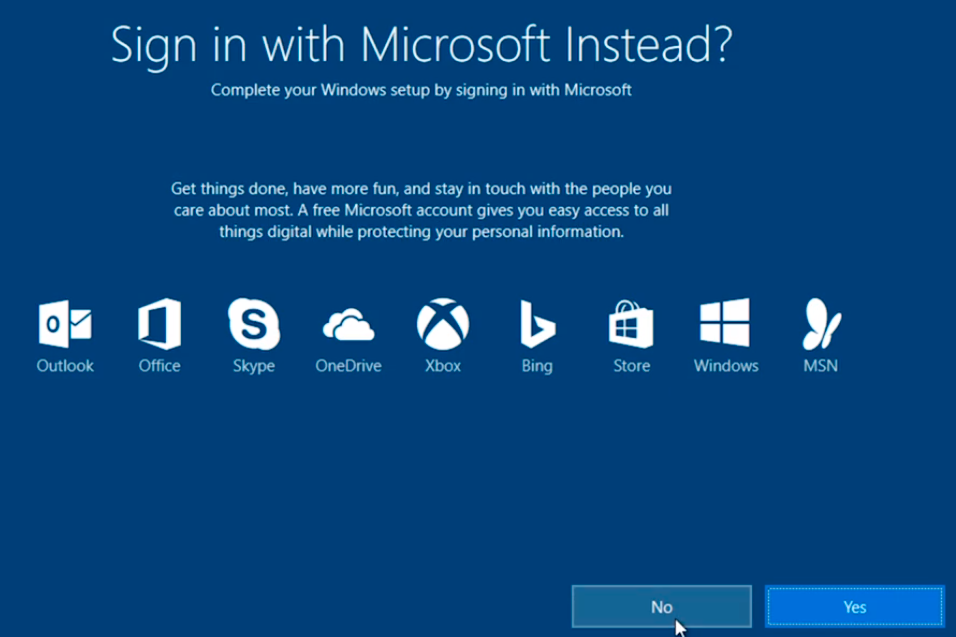Click the 'Store' text label
This screenshot has width=956, height=637.
pyautogui.click(x=631, y=366)
